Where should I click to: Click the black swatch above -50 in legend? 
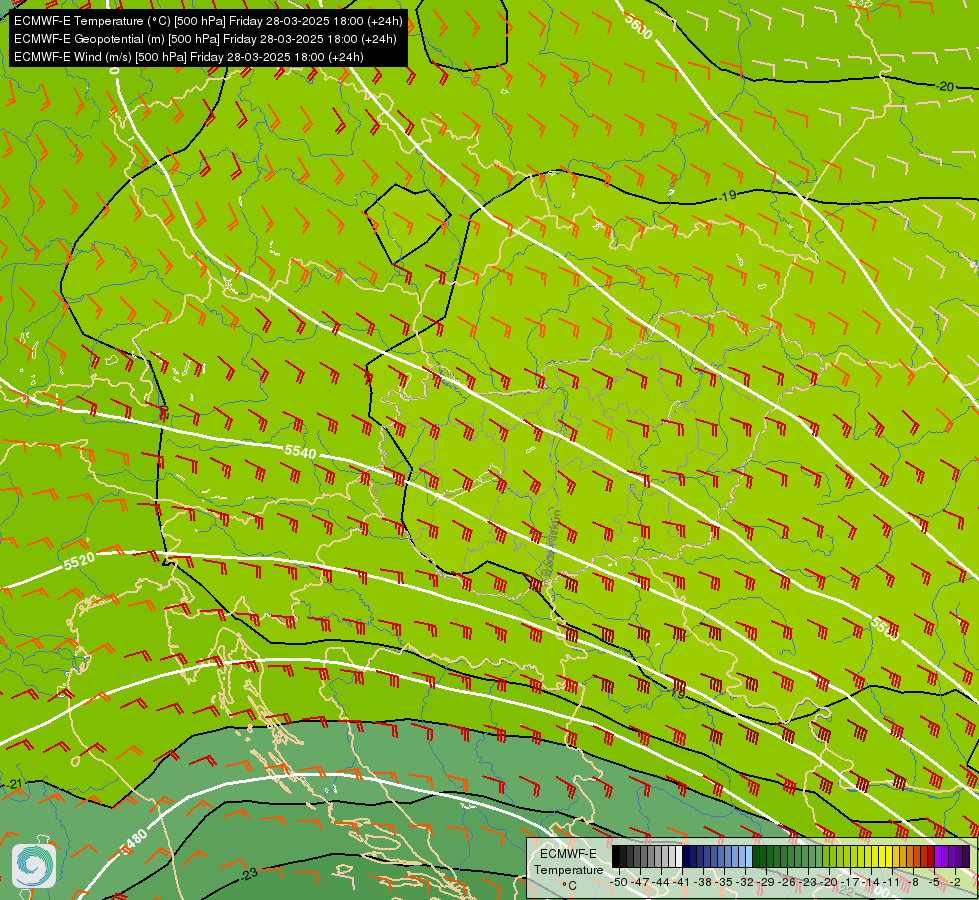coord(616,856)
